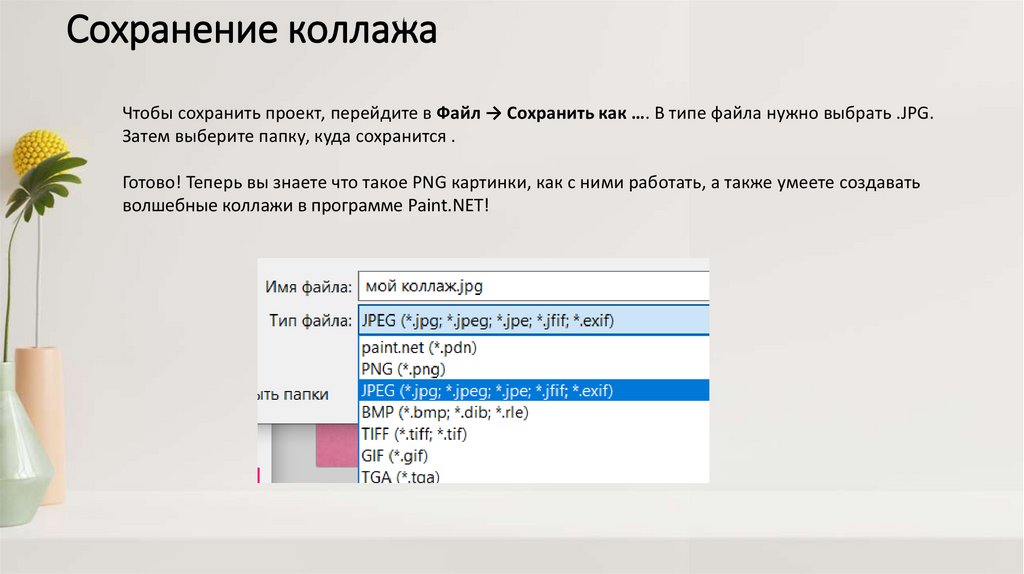Pick highlighted JPEG option in dropdown list
The width and height of the screenshot is (1024, 574).
coord(534,391)
